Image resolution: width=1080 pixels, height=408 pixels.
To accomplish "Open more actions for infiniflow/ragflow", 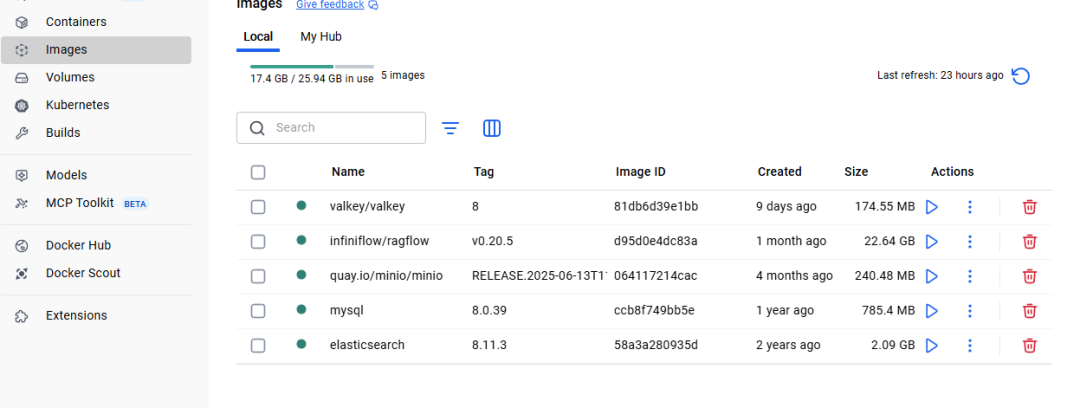I will point(970,241).
